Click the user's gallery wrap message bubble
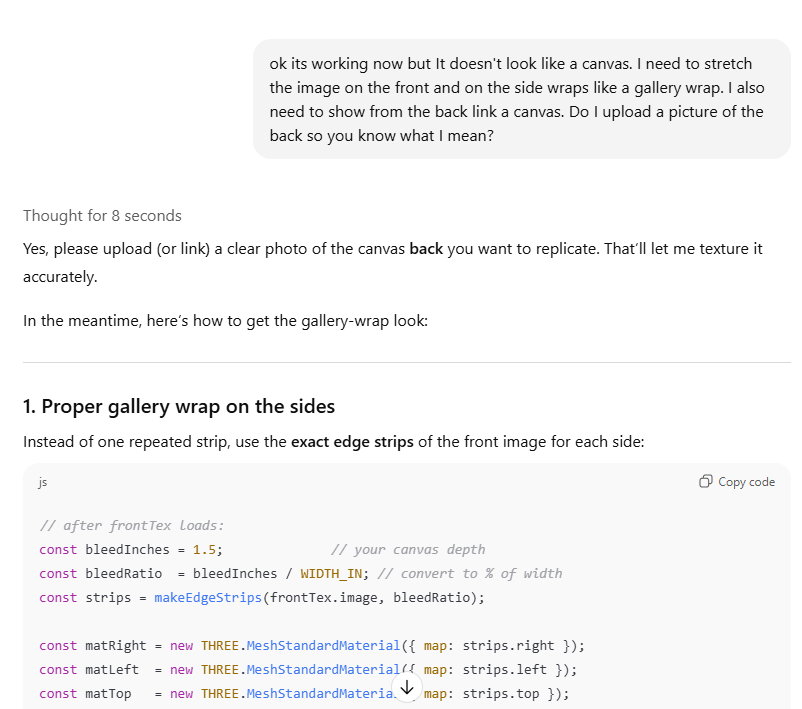 pyautogui.click(x=521, y=99)
